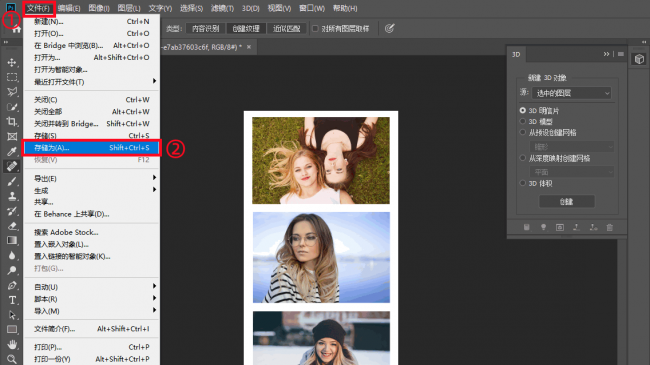The width and height of the screenshot is (650, 365).
Task: Select the Rectangular Marquee tool
Action: click(12, 77)
